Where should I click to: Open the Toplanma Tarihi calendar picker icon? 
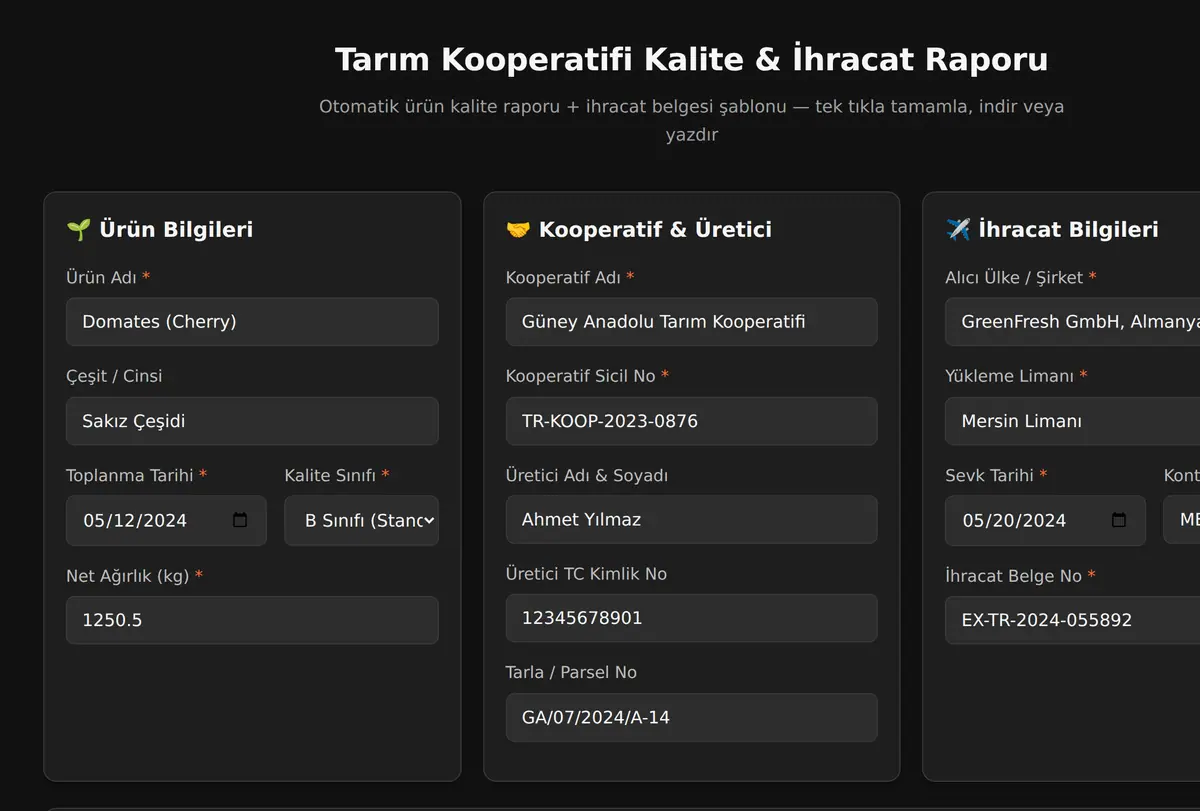pyautogui.click(x=240, y=520)
